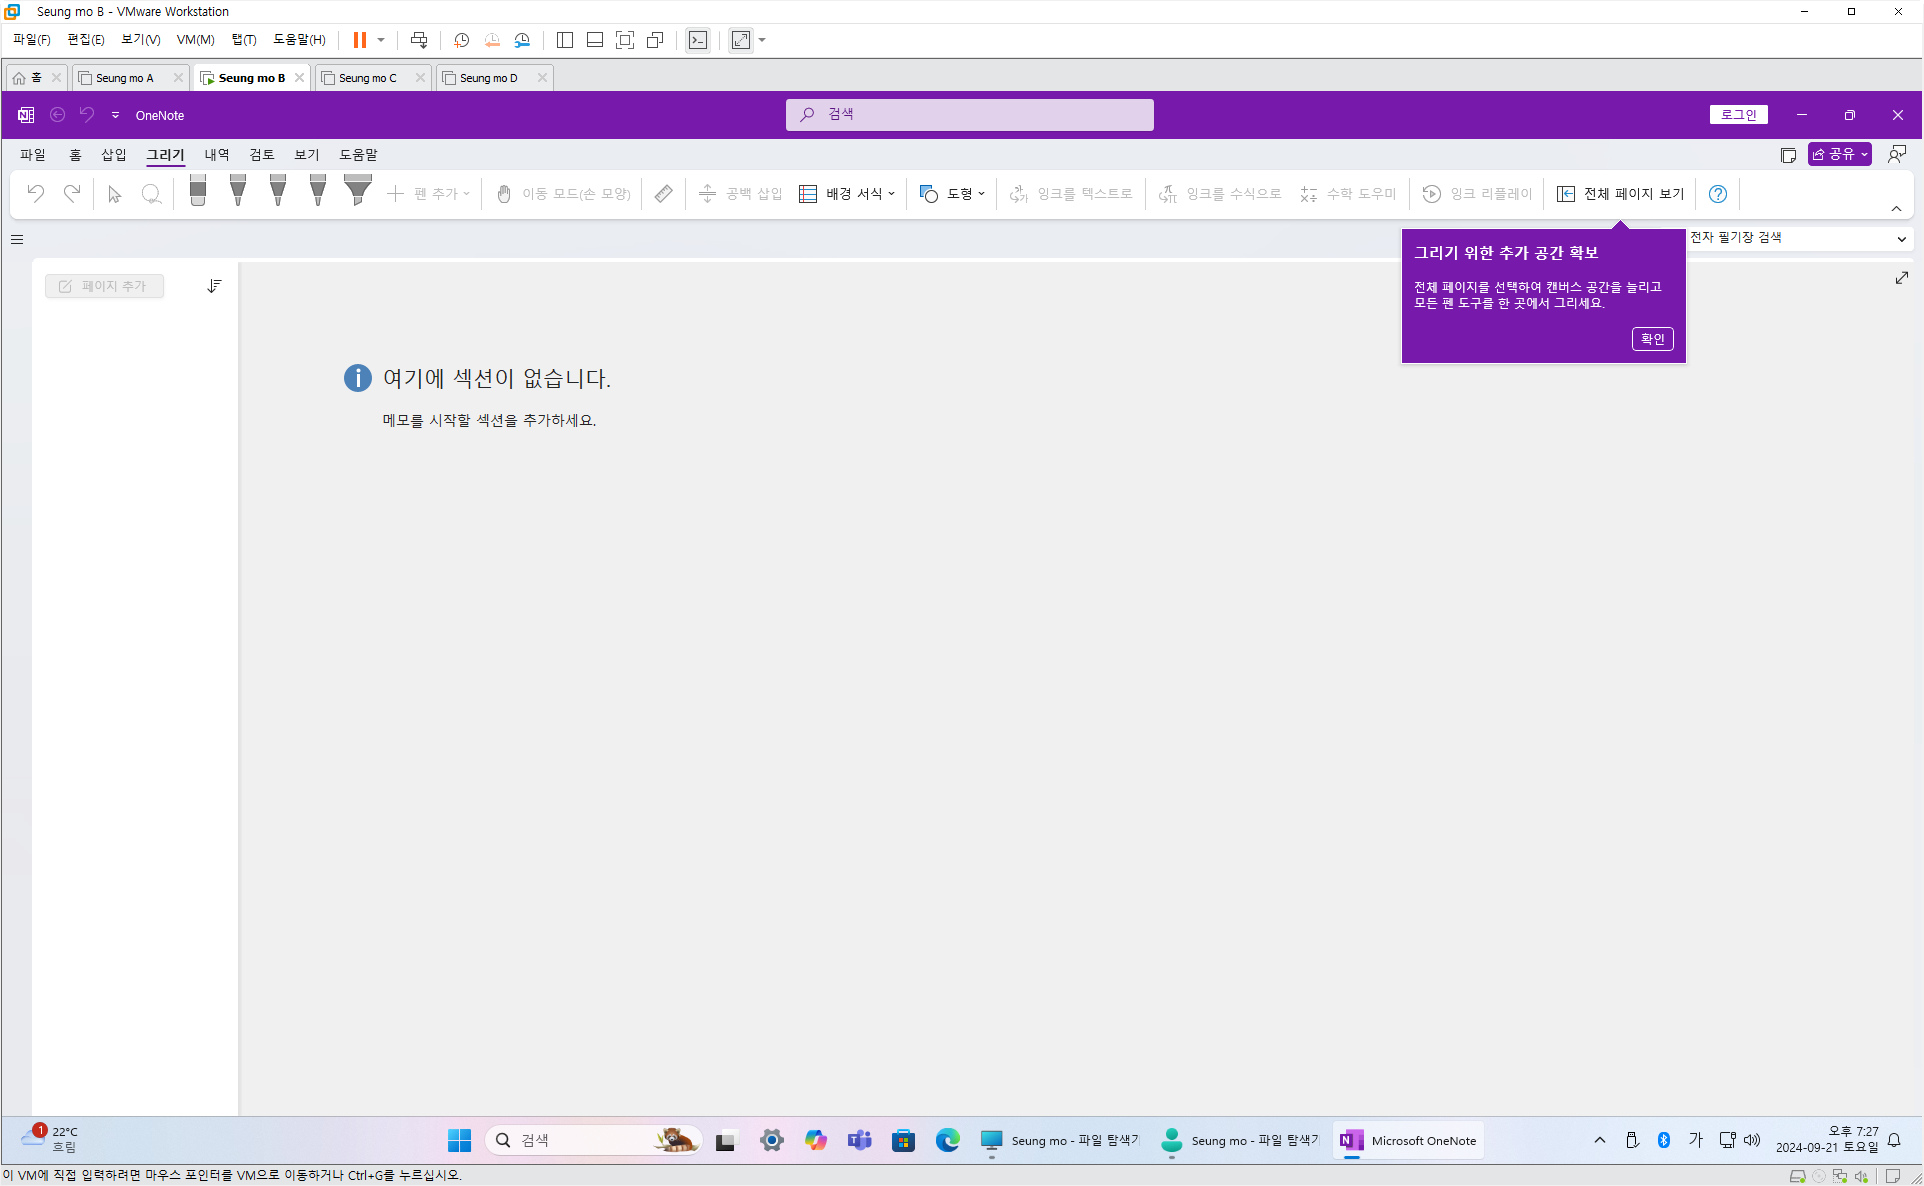Select the highlighter pen in the ribbon
1924x1186 pixels.
tap(357, 191)
